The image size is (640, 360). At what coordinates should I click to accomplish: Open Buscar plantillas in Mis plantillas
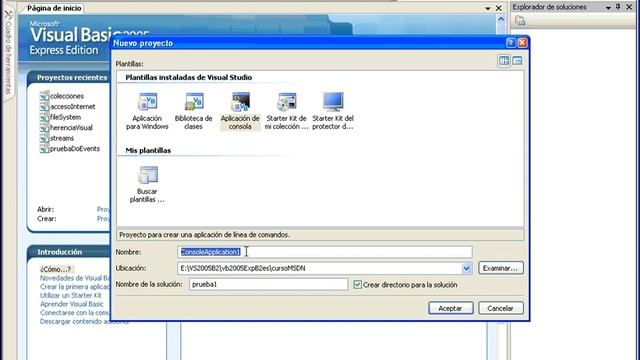coord(147,184)
